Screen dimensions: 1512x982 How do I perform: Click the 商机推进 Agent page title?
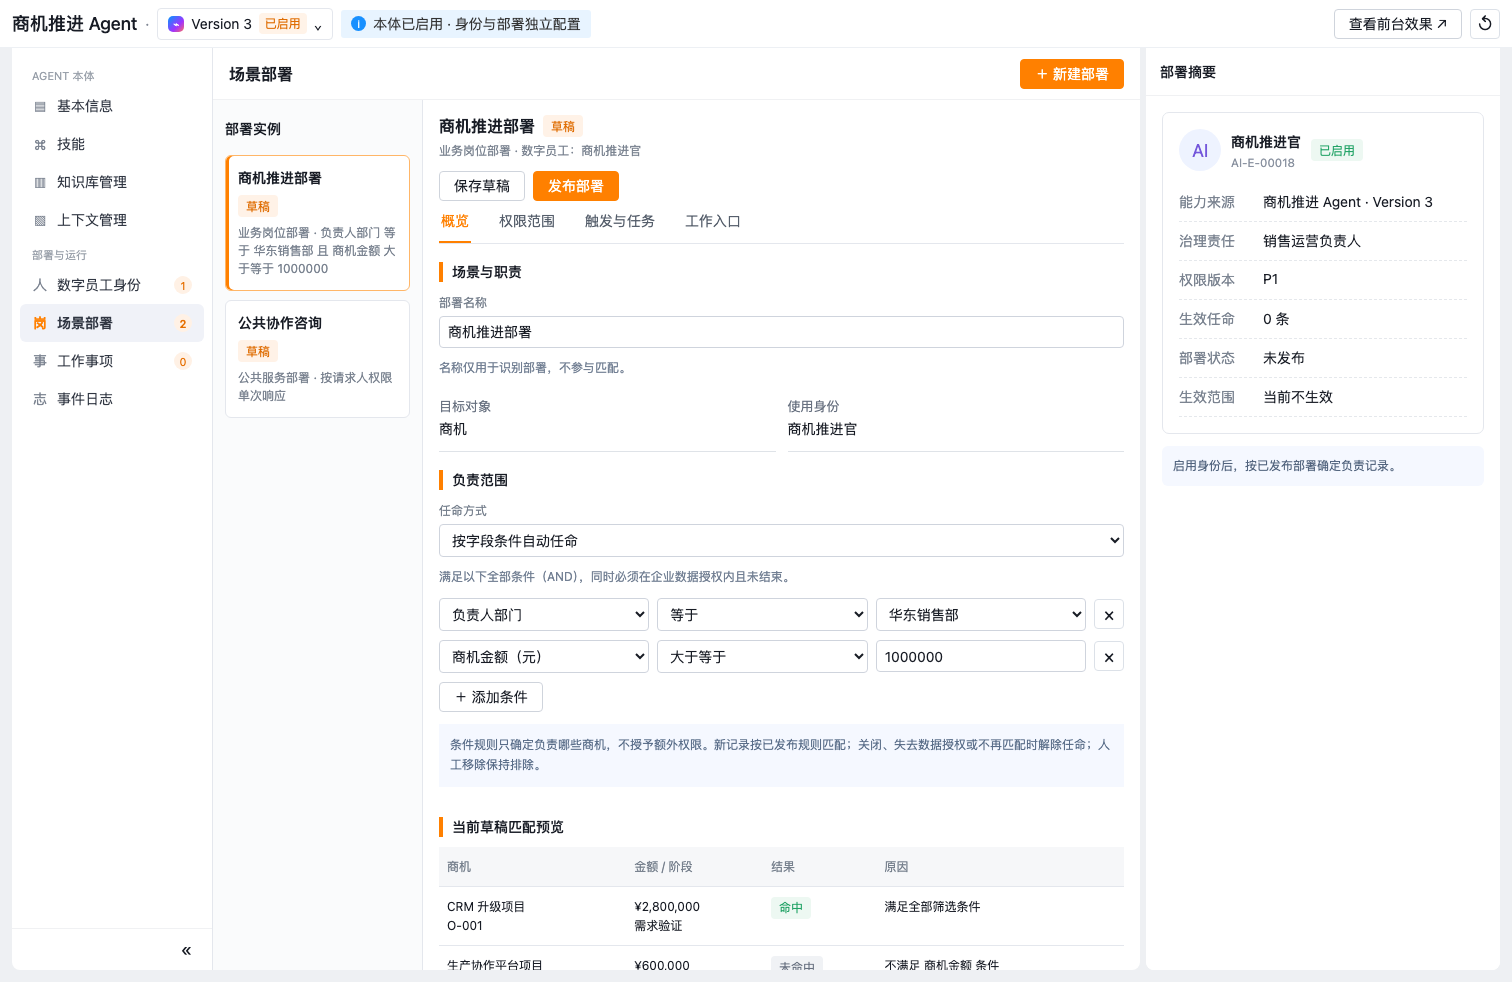point(75,24)
